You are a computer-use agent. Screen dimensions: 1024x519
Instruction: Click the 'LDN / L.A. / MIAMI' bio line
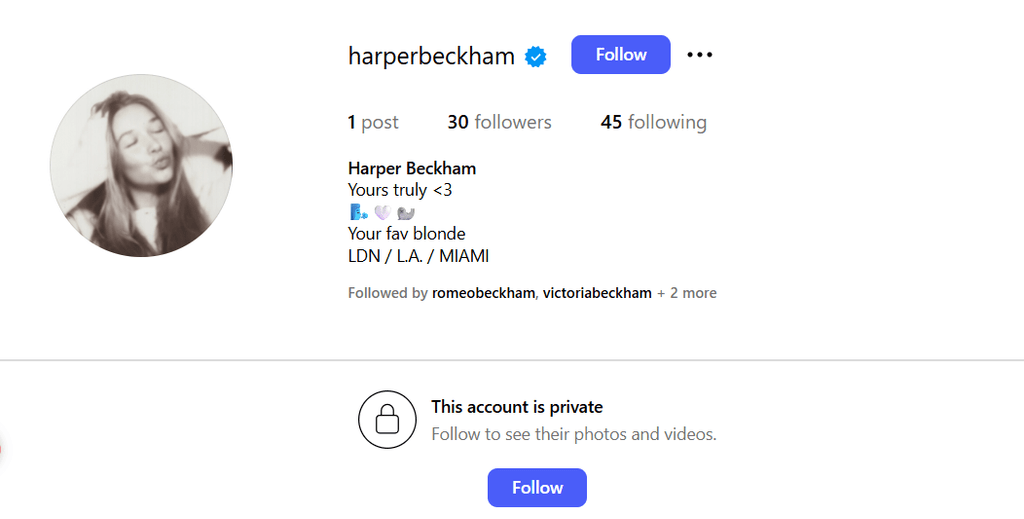(x=418, y=256)
